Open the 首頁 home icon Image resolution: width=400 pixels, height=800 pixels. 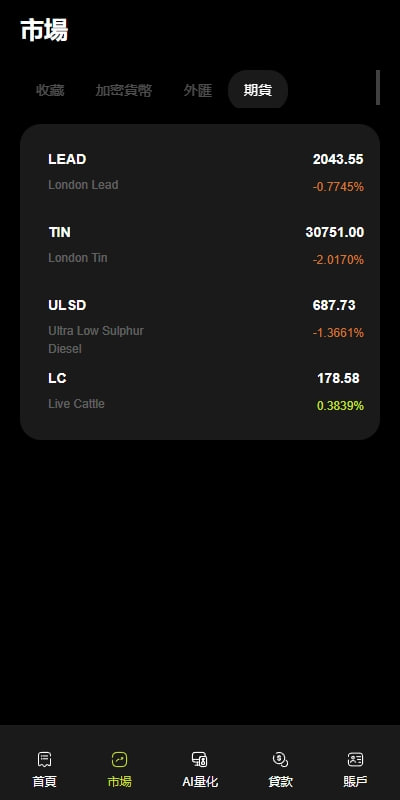coord(44,760)
